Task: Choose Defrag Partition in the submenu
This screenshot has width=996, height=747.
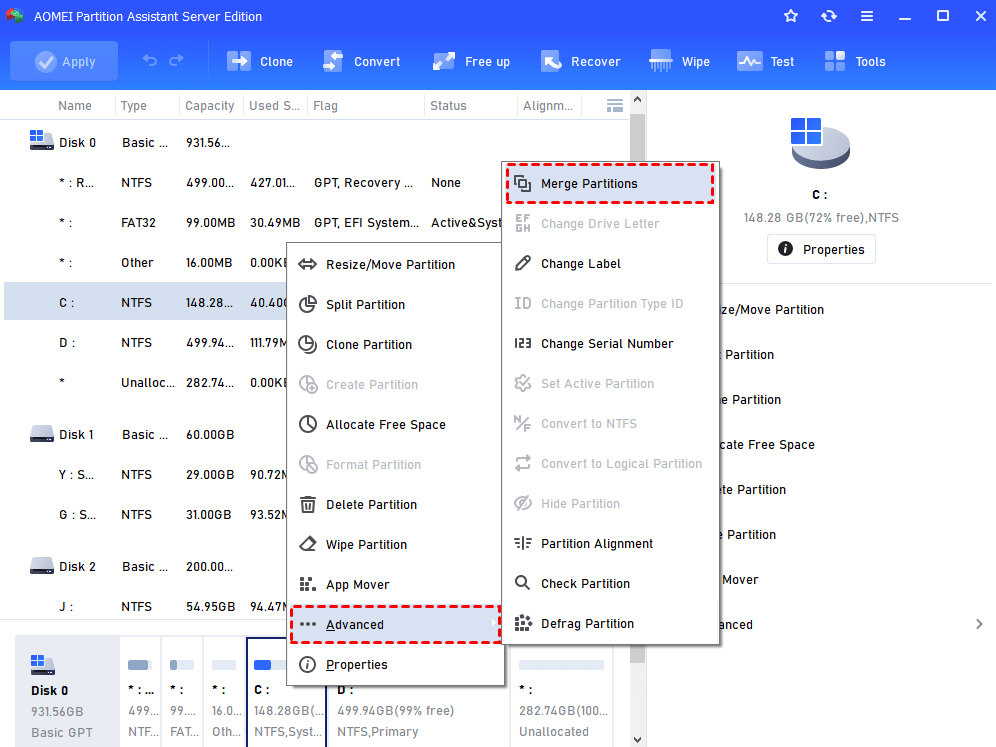Action: pyautogui.click(x=610, y=624)
